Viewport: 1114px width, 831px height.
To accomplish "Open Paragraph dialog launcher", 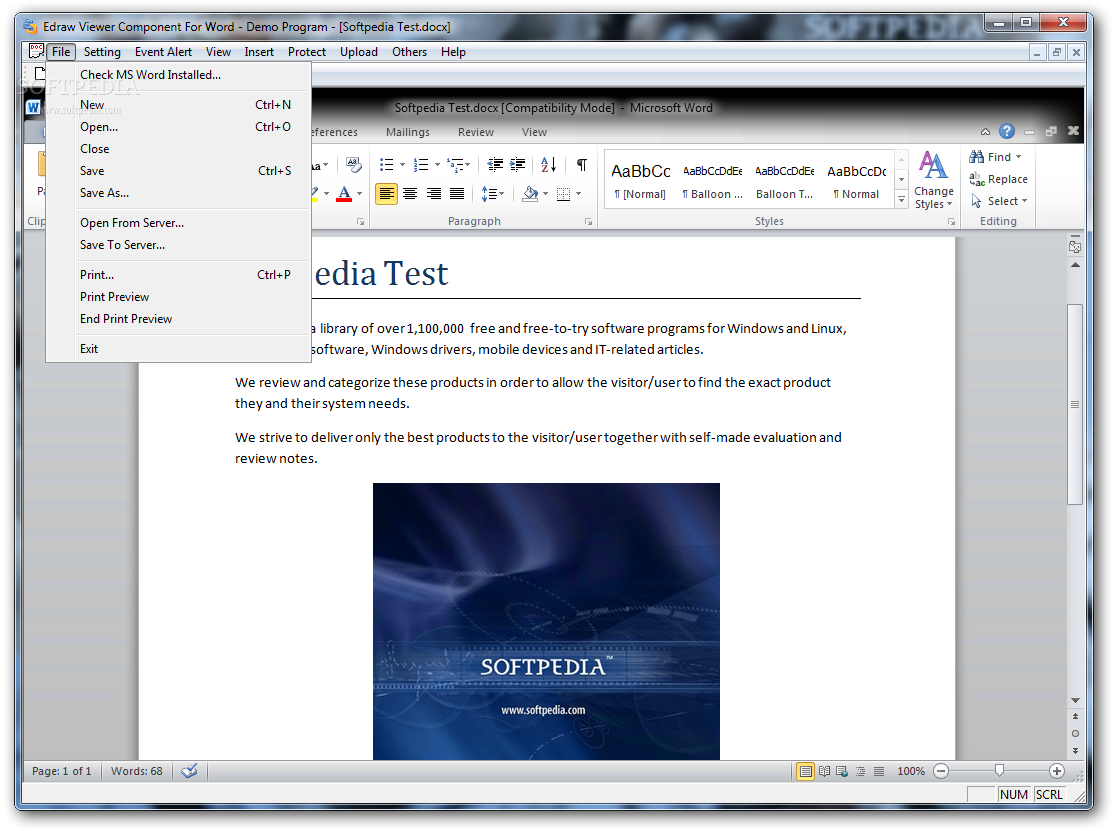I will 588,222.
